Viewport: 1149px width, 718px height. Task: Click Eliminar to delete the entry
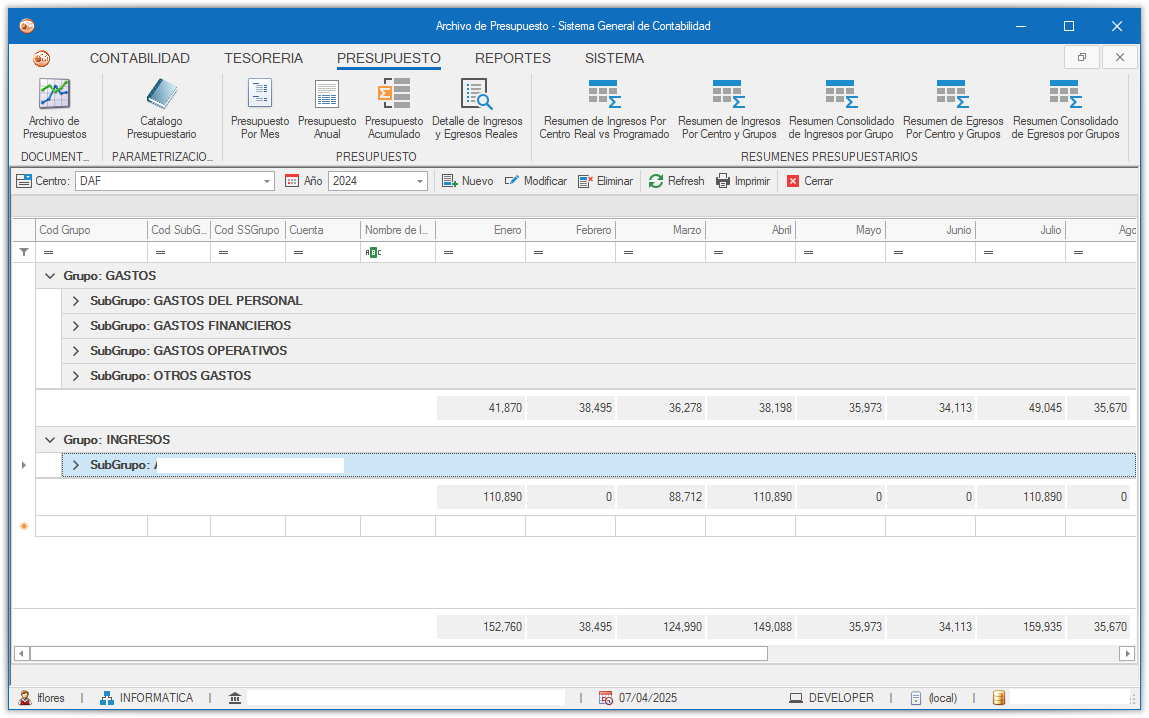click(605, 181)
